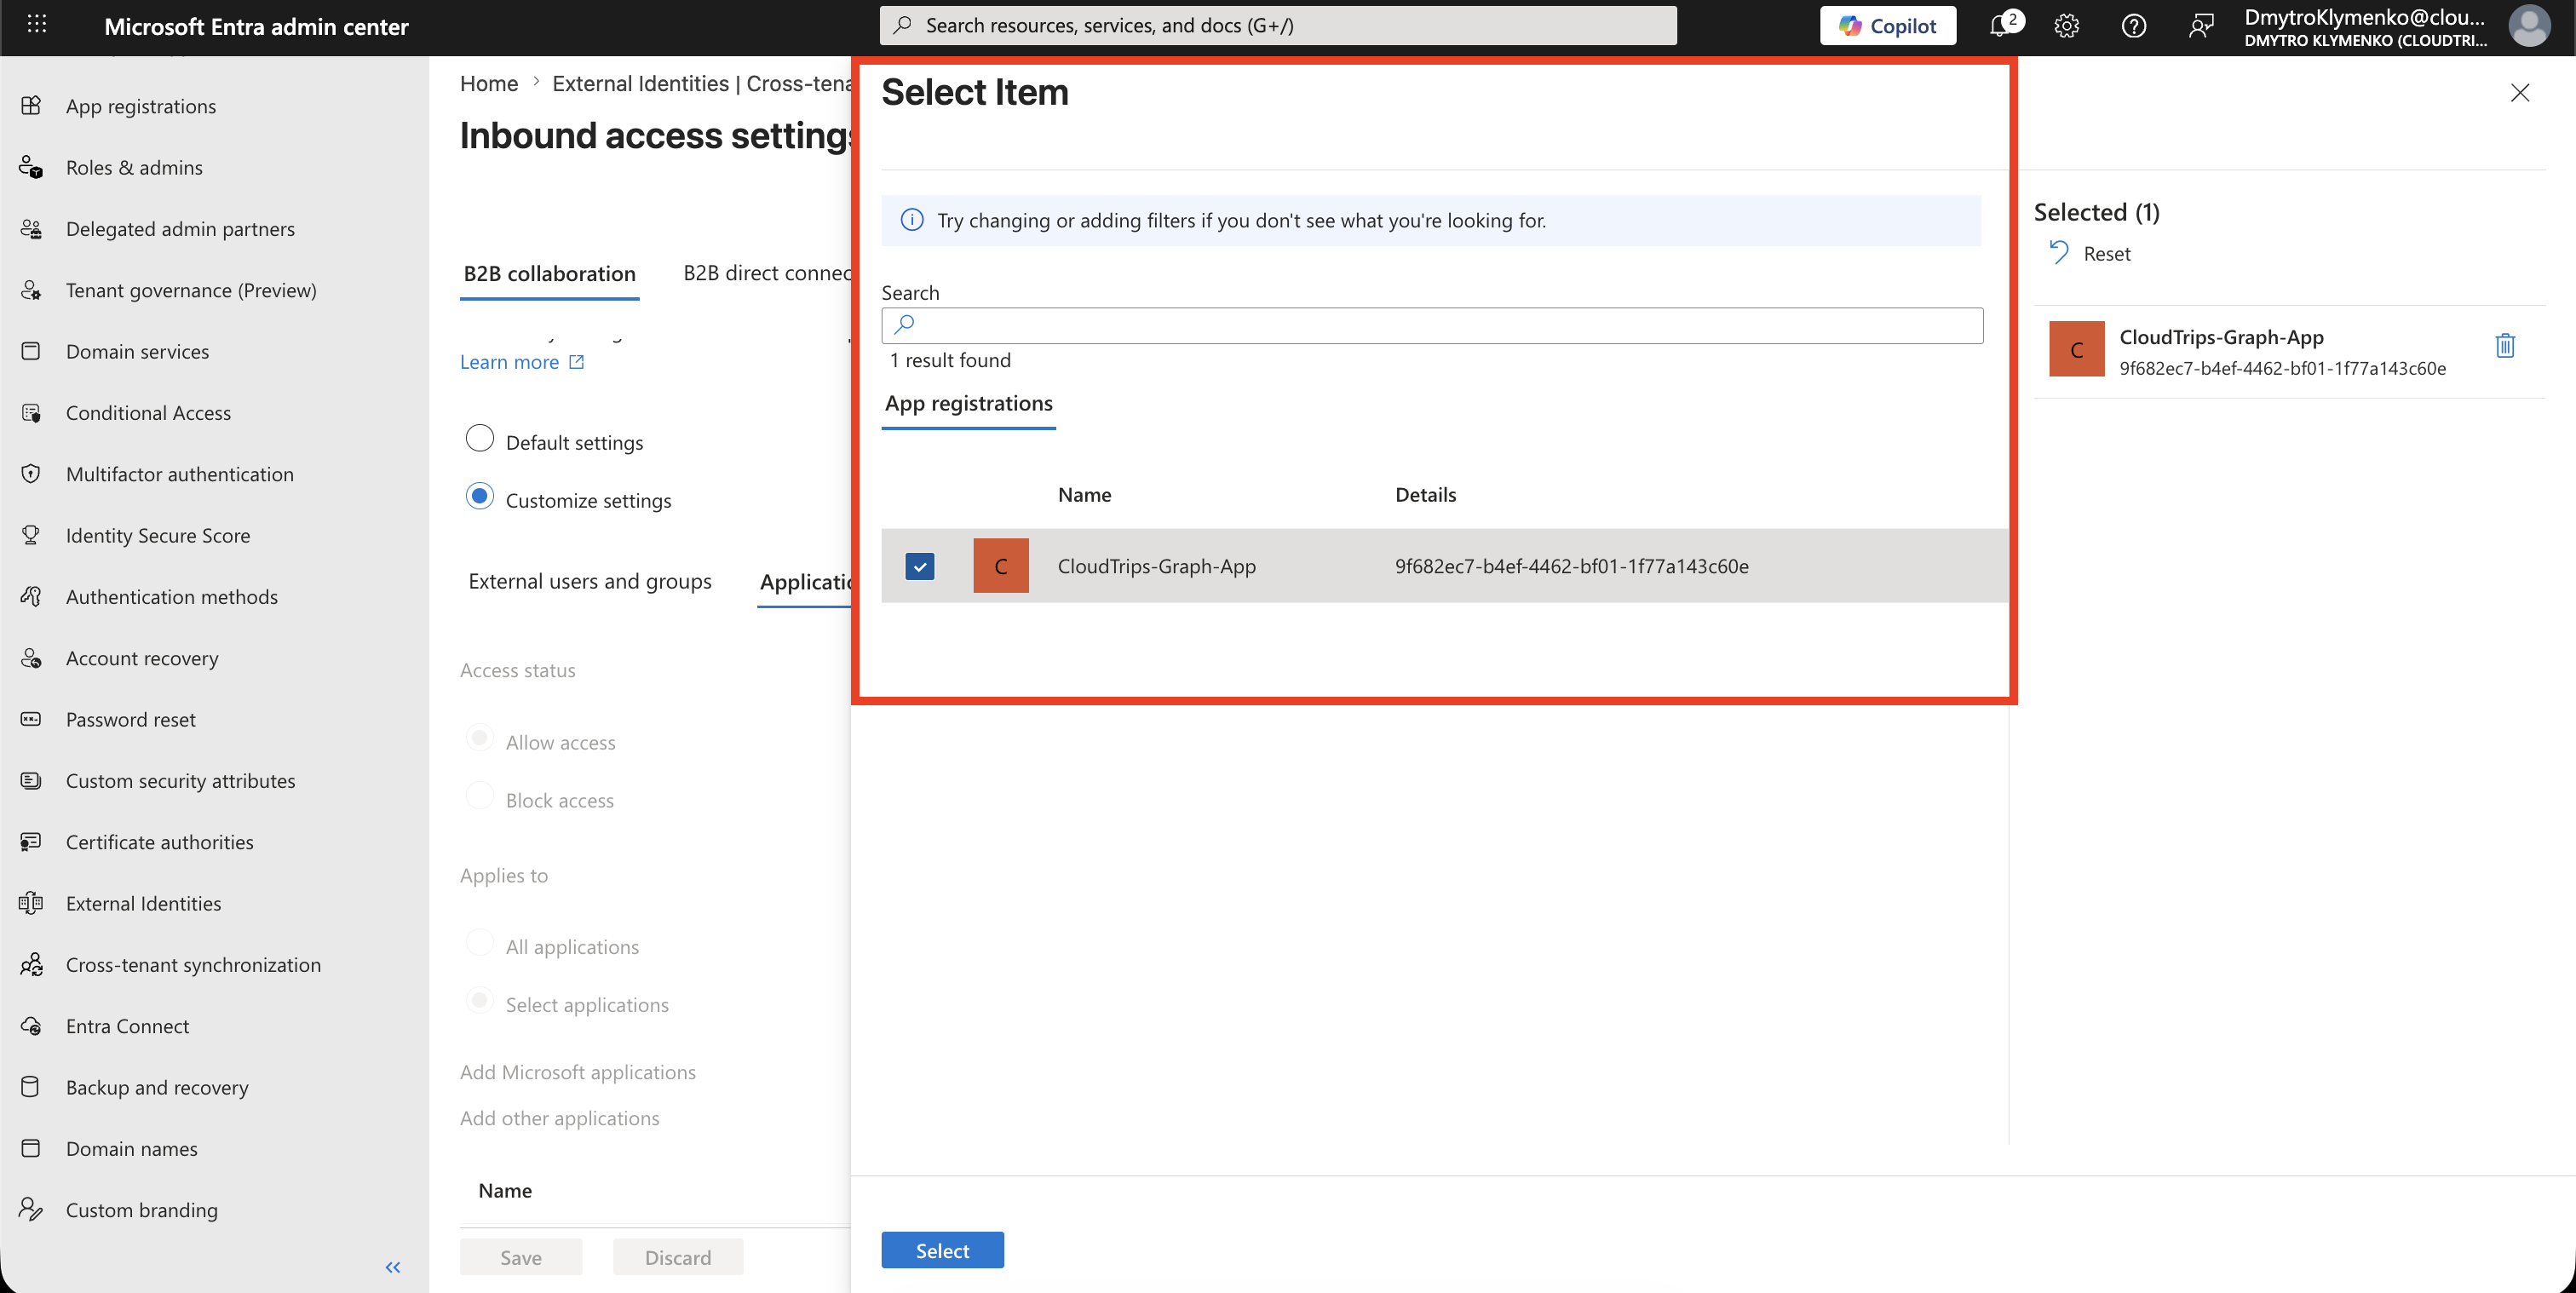This screenshot has height=1293, width=2576.
Task: Click Add other applications link
Action: tap(559, 1118)
